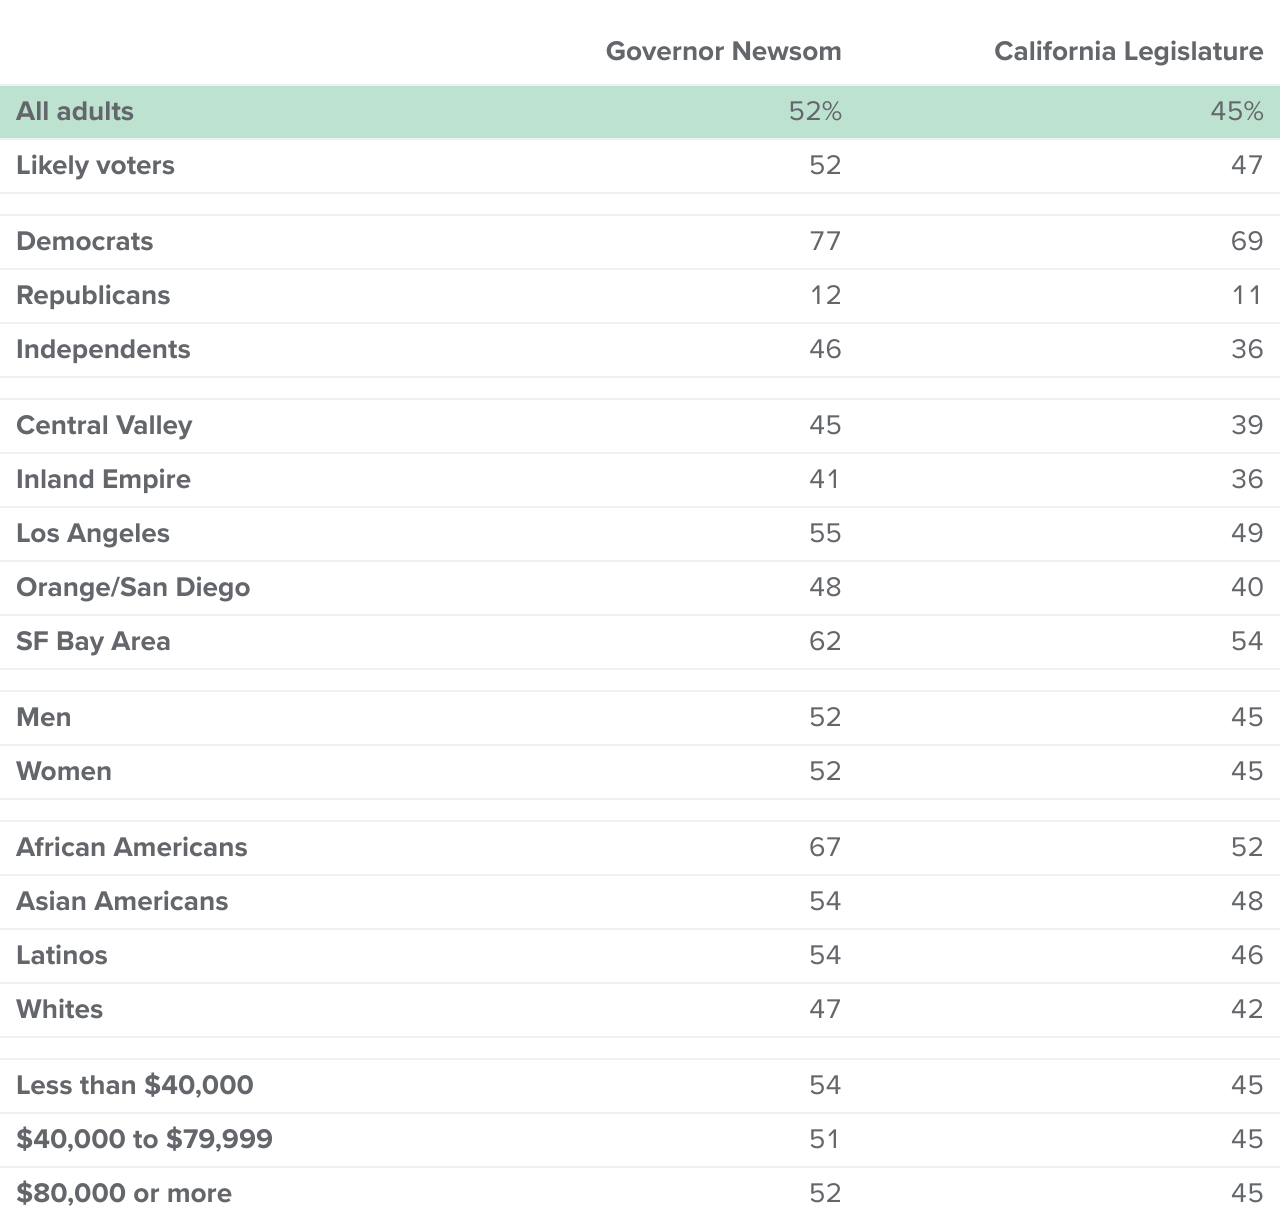Click the Orange/San Diego Newsom value 48

point(825,587)
